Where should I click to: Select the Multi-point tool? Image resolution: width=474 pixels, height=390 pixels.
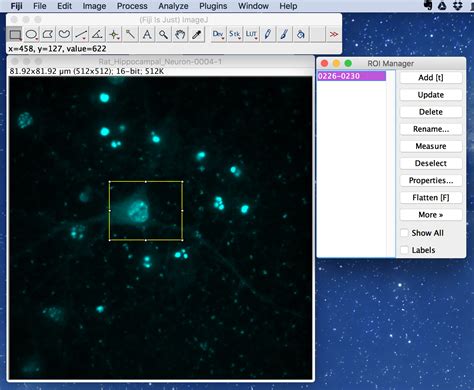click(x=114, y=34)
